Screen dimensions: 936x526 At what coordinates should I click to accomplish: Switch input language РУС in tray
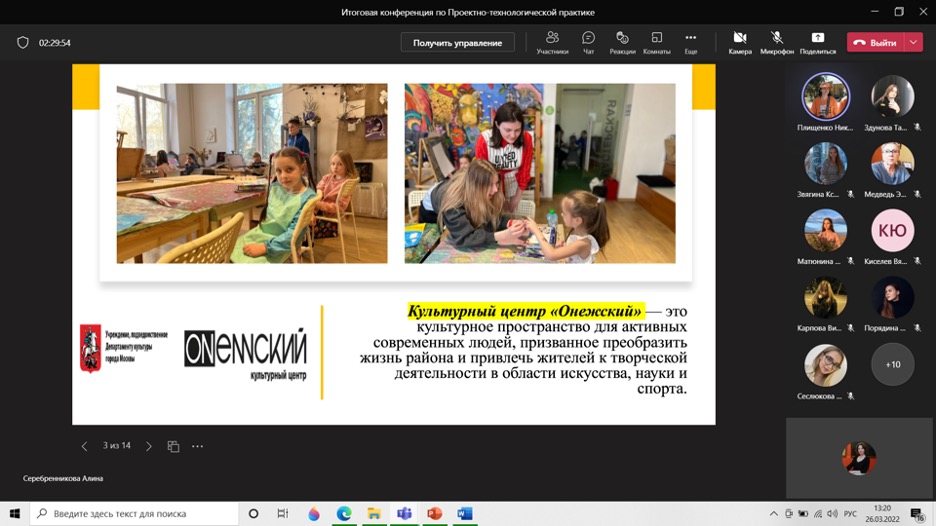coord(850,514)
